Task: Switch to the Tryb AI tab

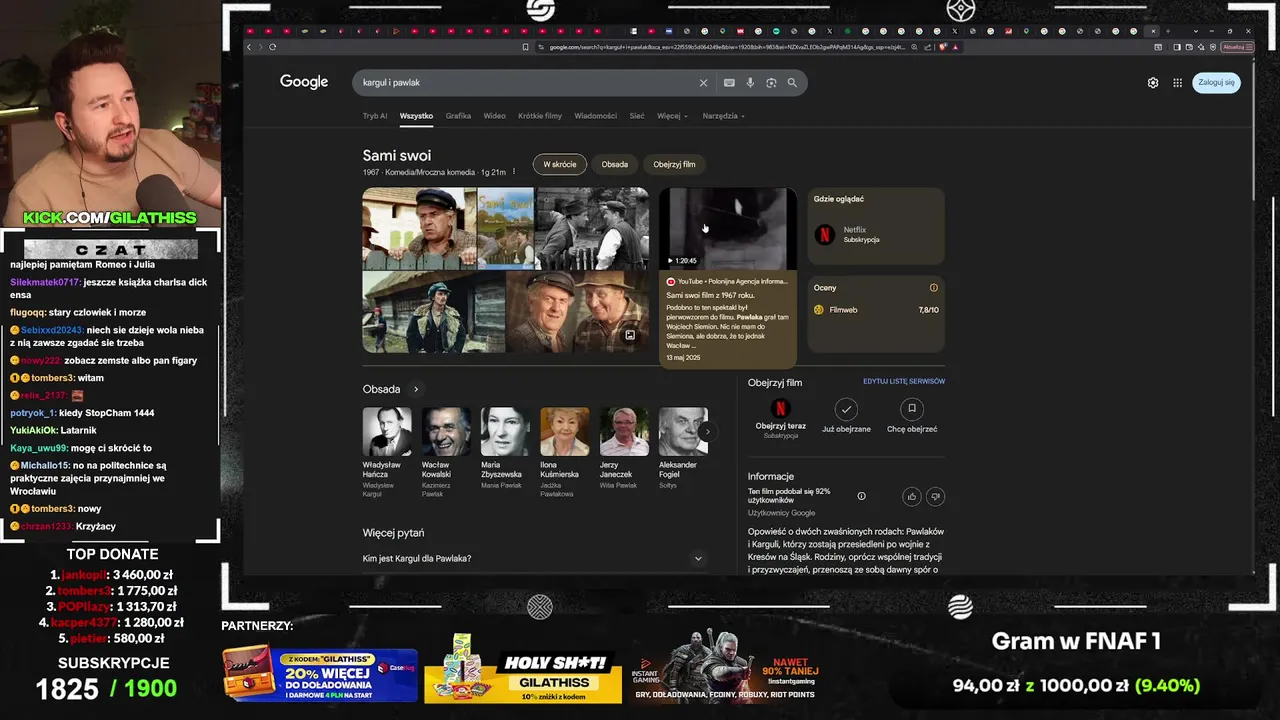Action: pos(375,116)
